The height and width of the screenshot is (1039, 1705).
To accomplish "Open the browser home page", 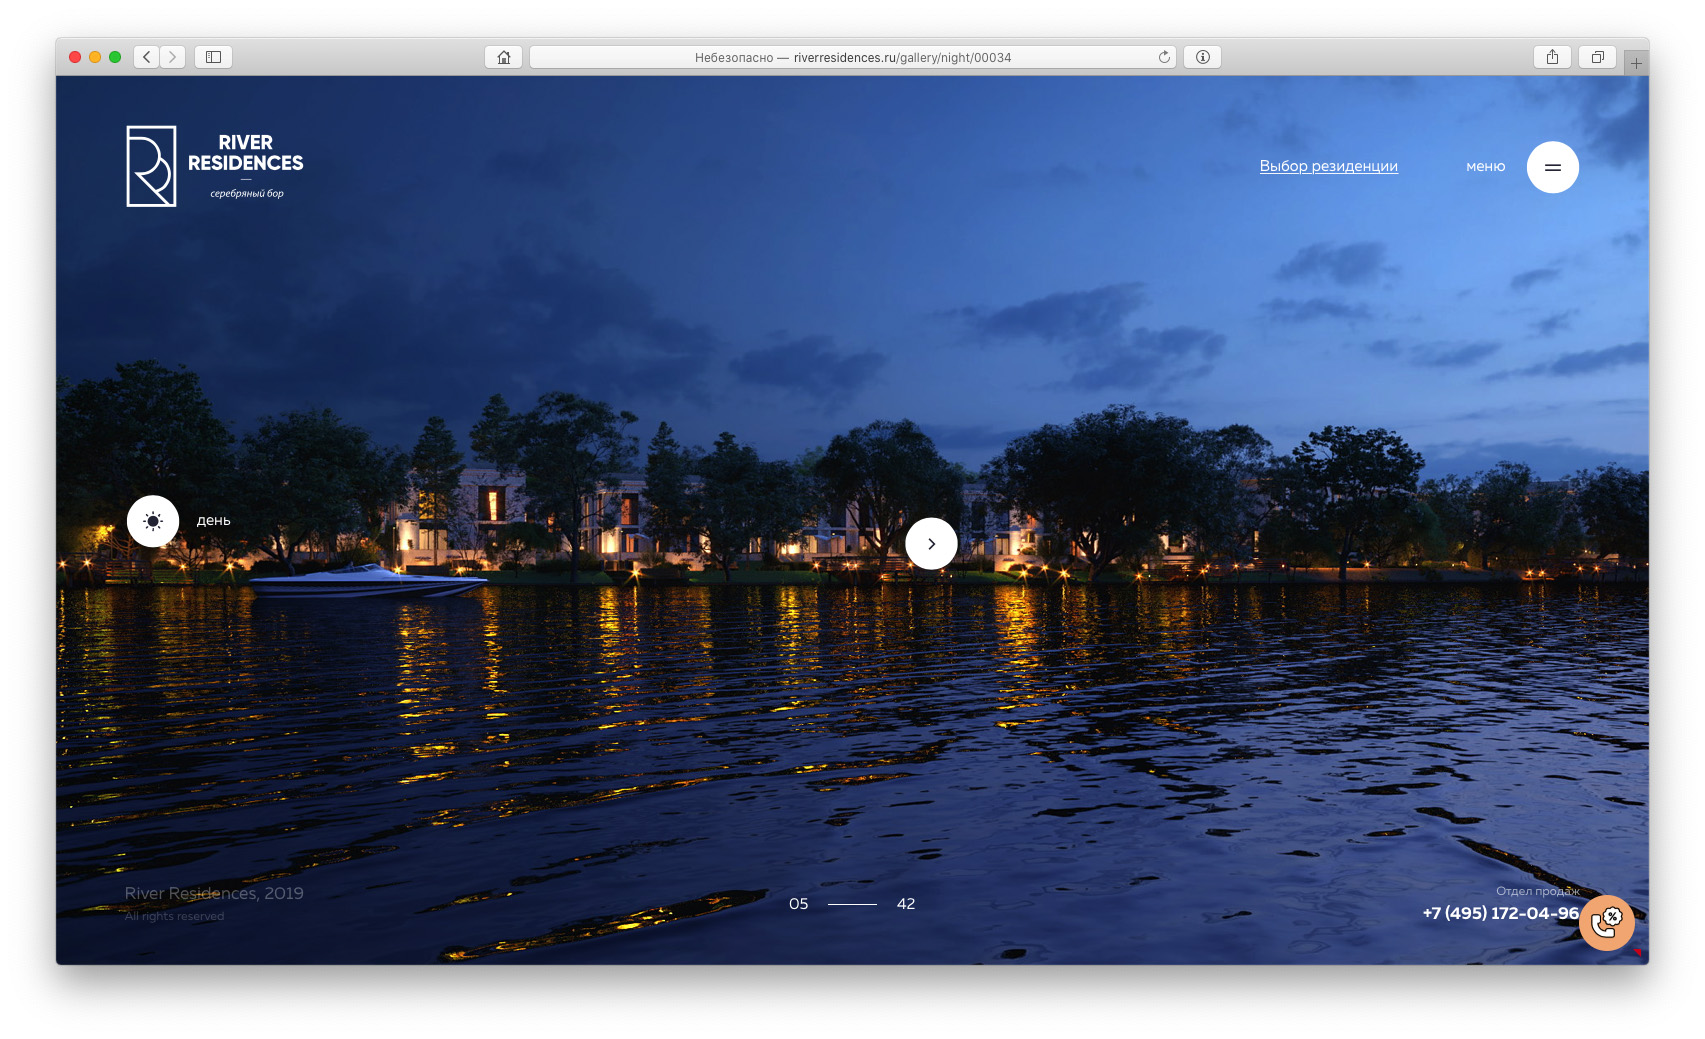I will [x=504, y=57].
